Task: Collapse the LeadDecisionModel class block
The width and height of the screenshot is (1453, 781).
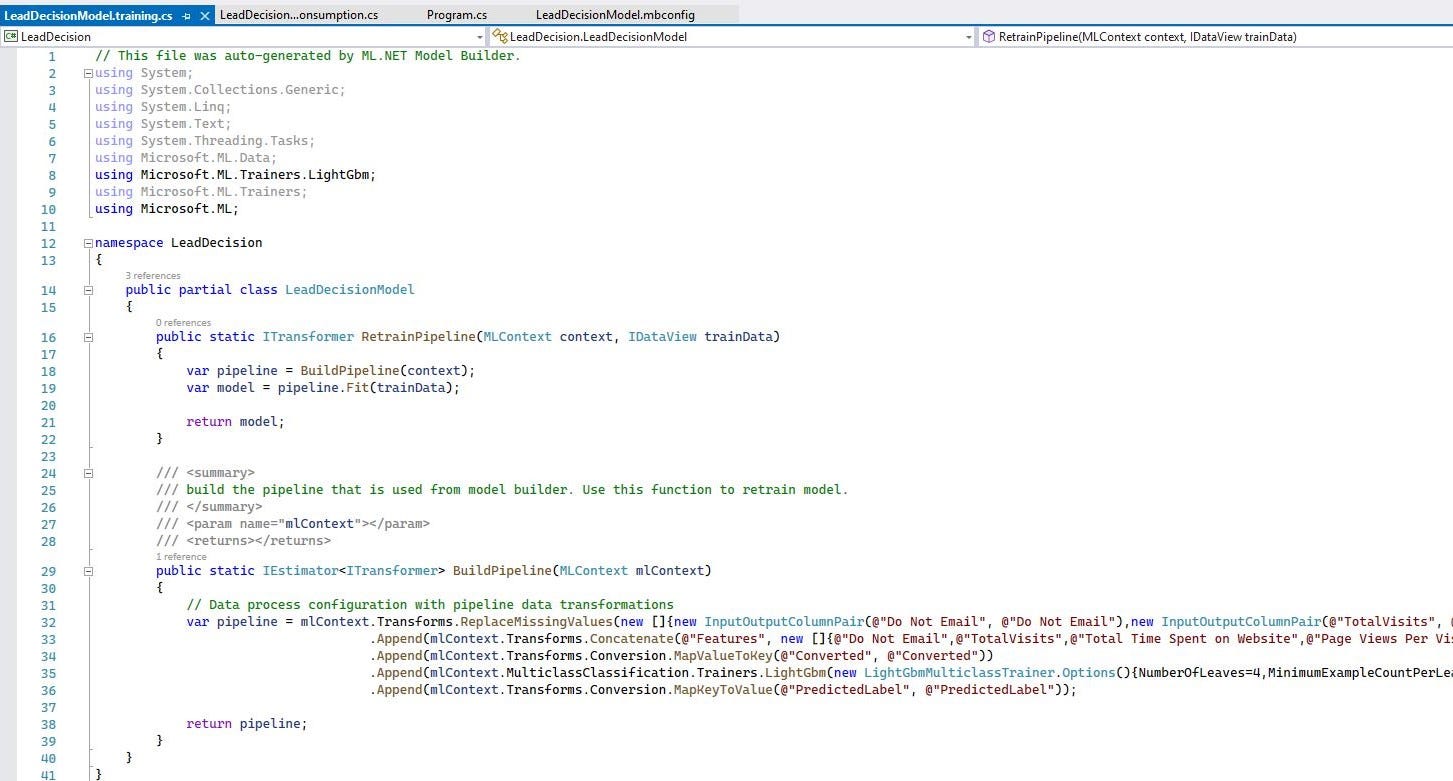Action: click(x=88, y=290)
